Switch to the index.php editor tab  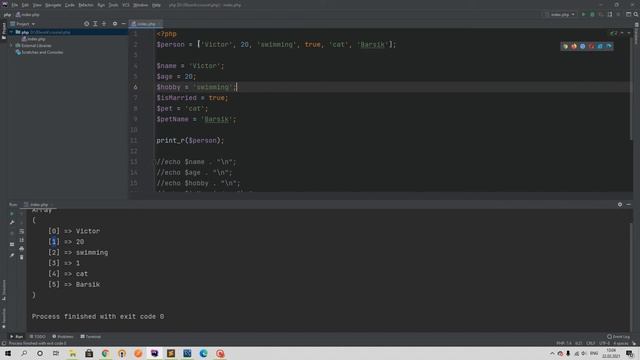tap(145, 24)
